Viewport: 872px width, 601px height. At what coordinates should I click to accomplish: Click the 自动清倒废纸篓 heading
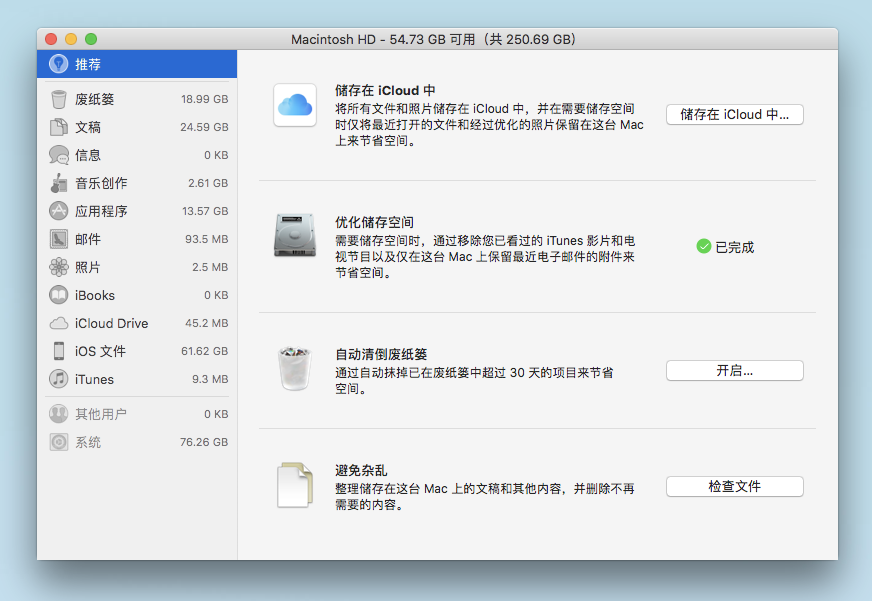pyautogui.click(x=381, y=354)
